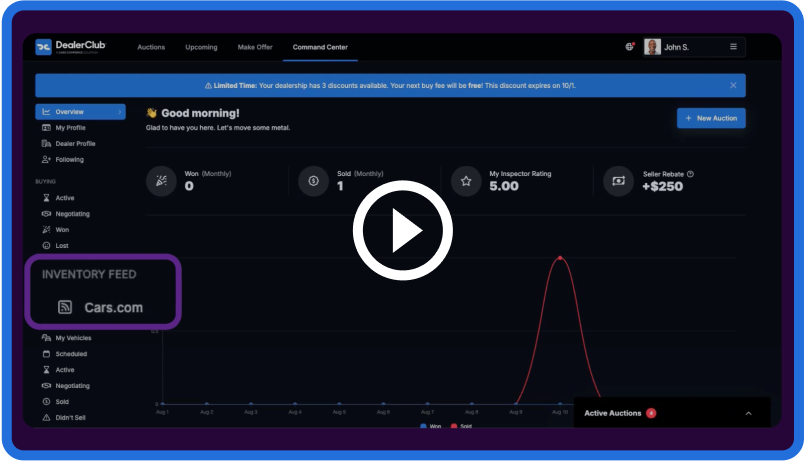Viewport: 804px width, 461px height.
Task: Click the Sold monthly dollar icon
Action: tap(313, 181)
